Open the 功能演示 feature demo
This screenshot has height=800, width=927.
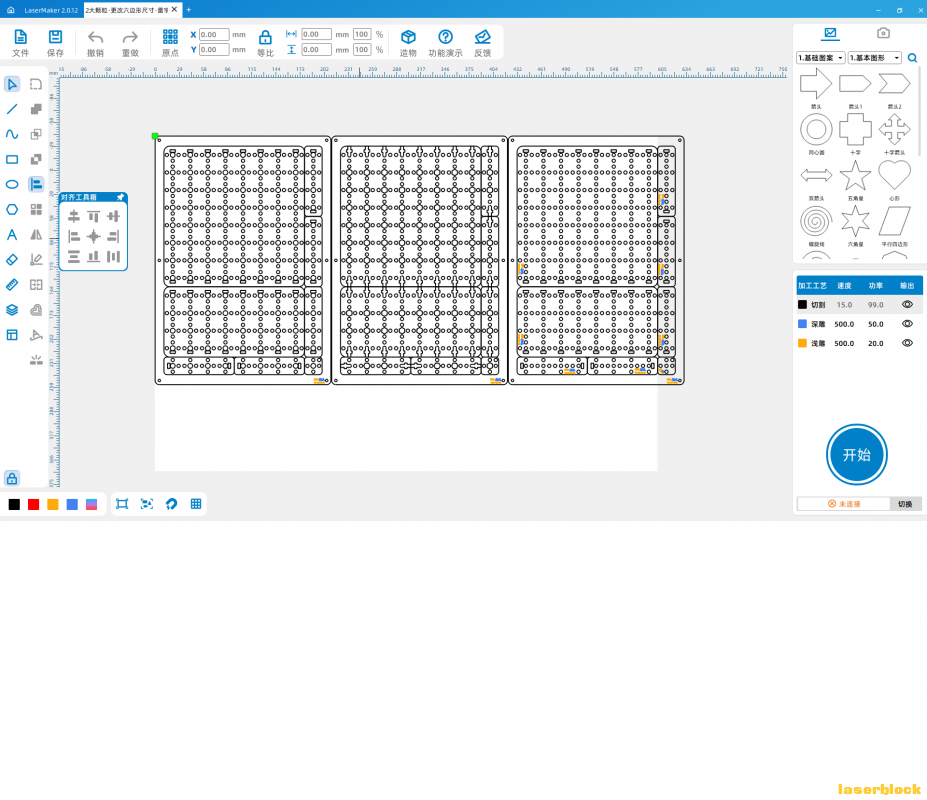point(446,43)
